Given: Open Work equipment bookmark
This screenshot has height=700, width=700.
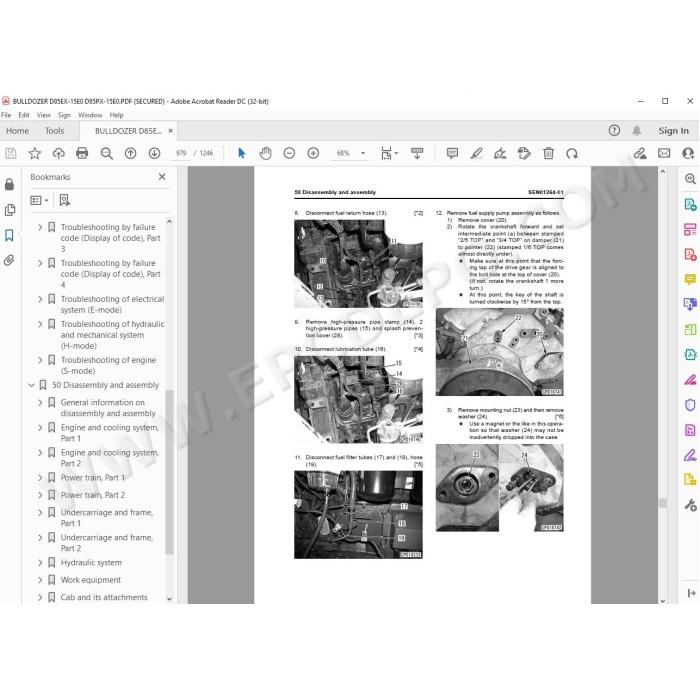Looking at the screenshot, I should [x=91, y=580].
